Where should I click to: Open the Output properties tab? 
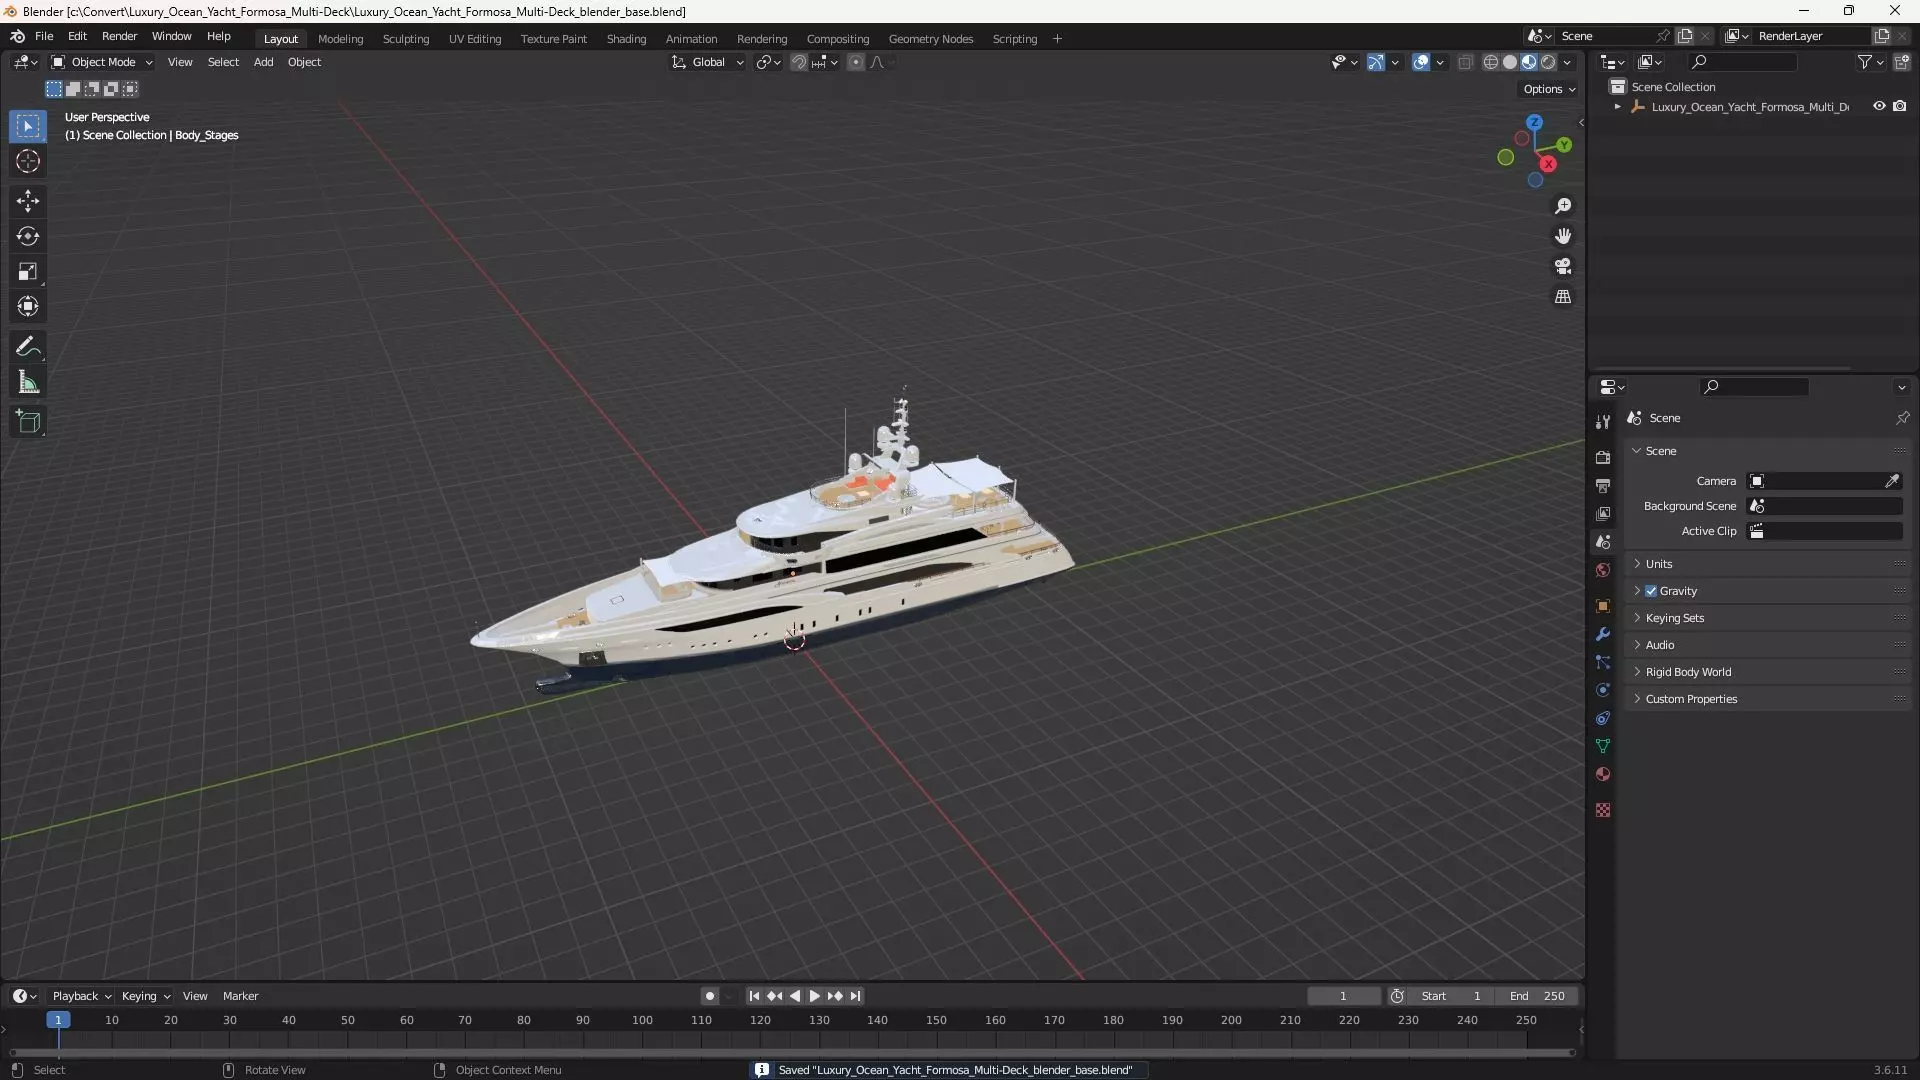click(x=1603, y=485)
